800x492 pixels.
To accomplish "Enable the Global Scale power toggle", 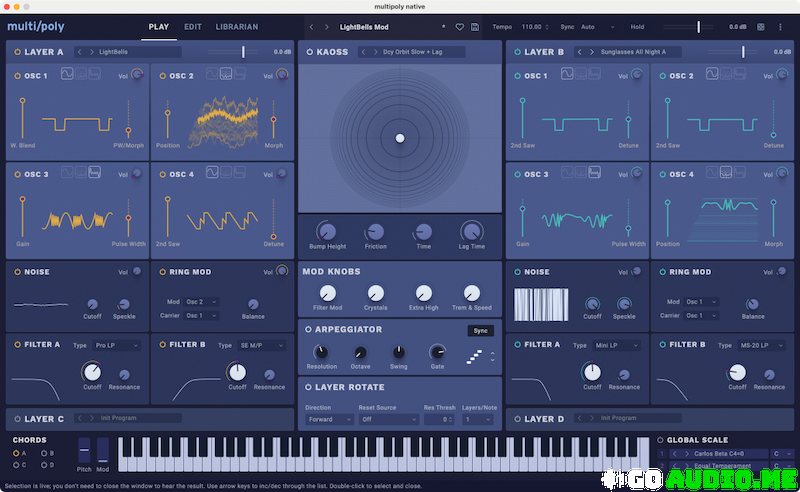I will (660, 439).
